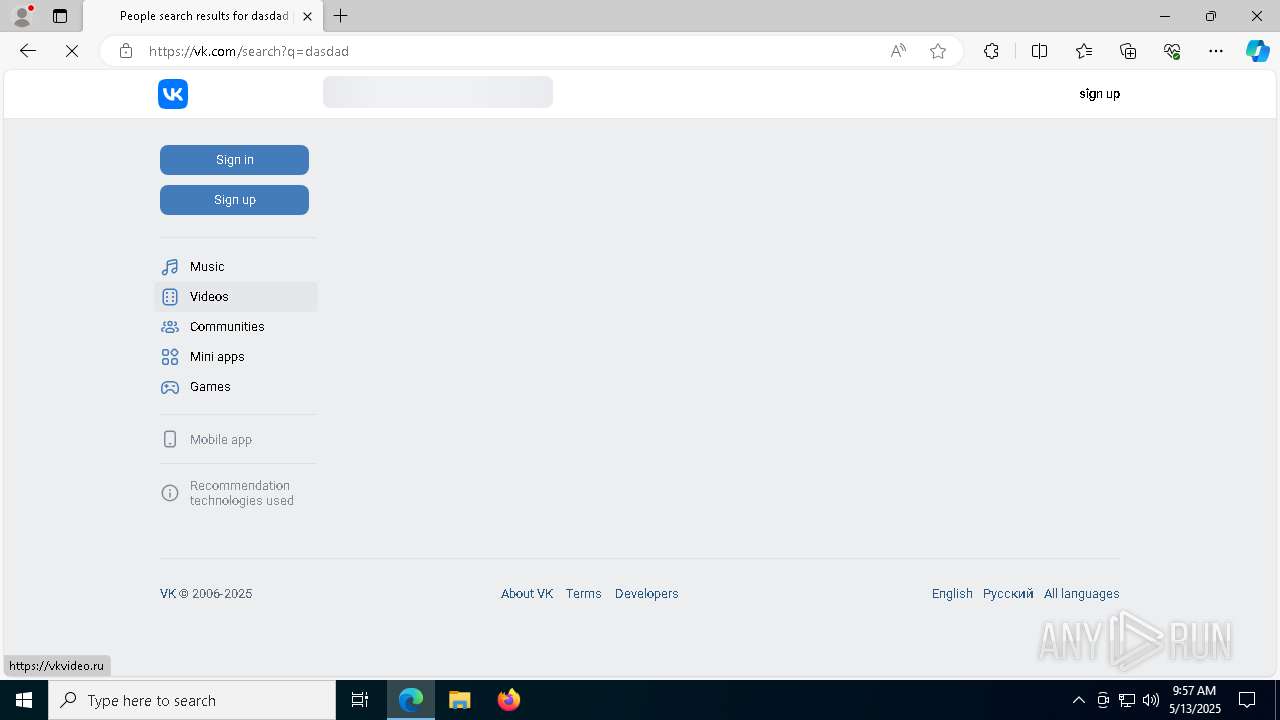
Task: Click the Sign in button
Action: pos(234,160)
